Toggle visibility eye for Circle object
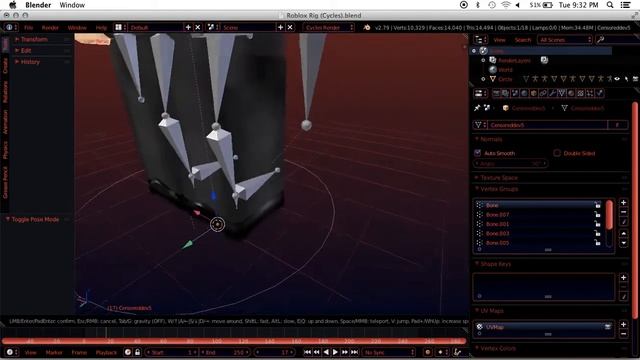The height and width of the screenshot is (360, 640). pos(617,79)
